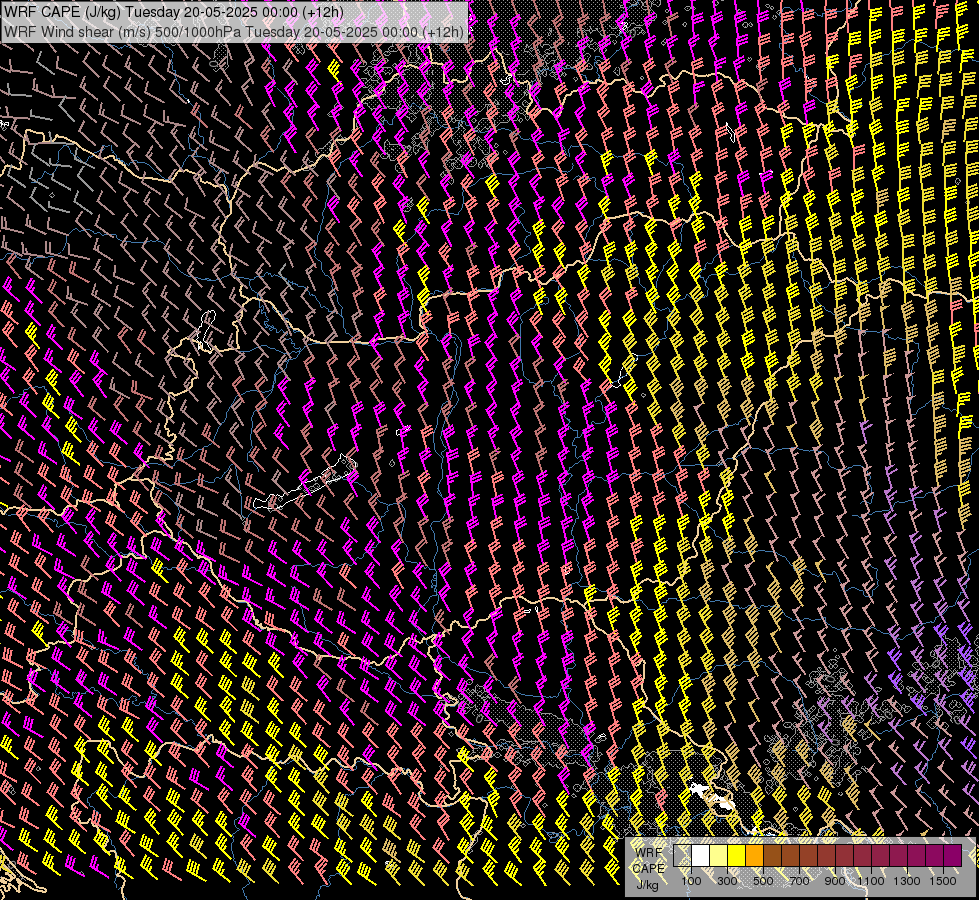The image size is (979, 900).
Task: Click the purple above-1500 CAPE legend swatch
Action: (952, 855)
